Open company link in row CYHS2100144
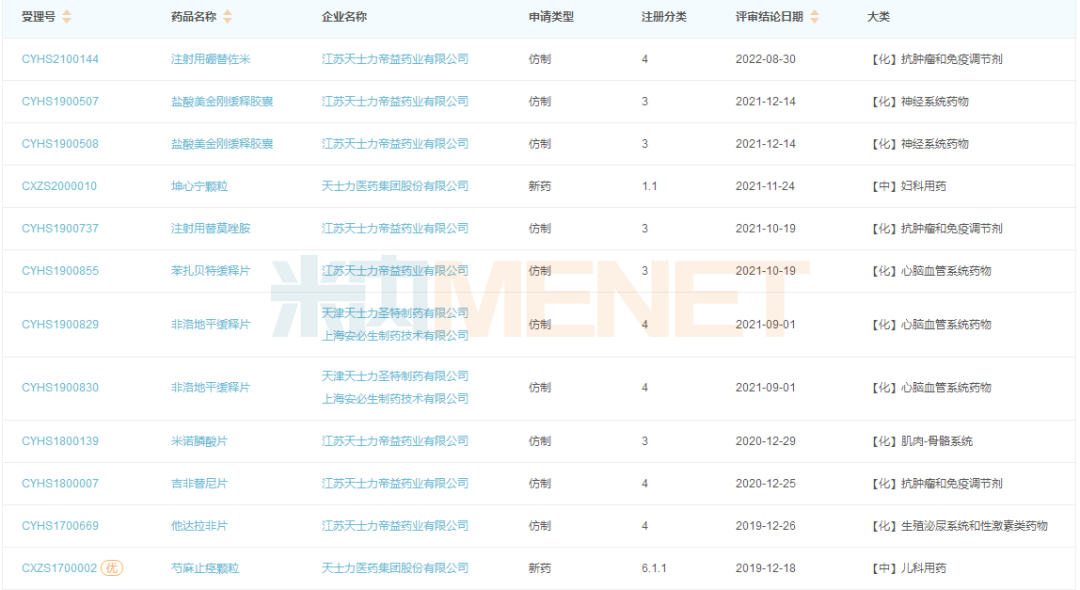1080x590 pixels. (395, 59)
